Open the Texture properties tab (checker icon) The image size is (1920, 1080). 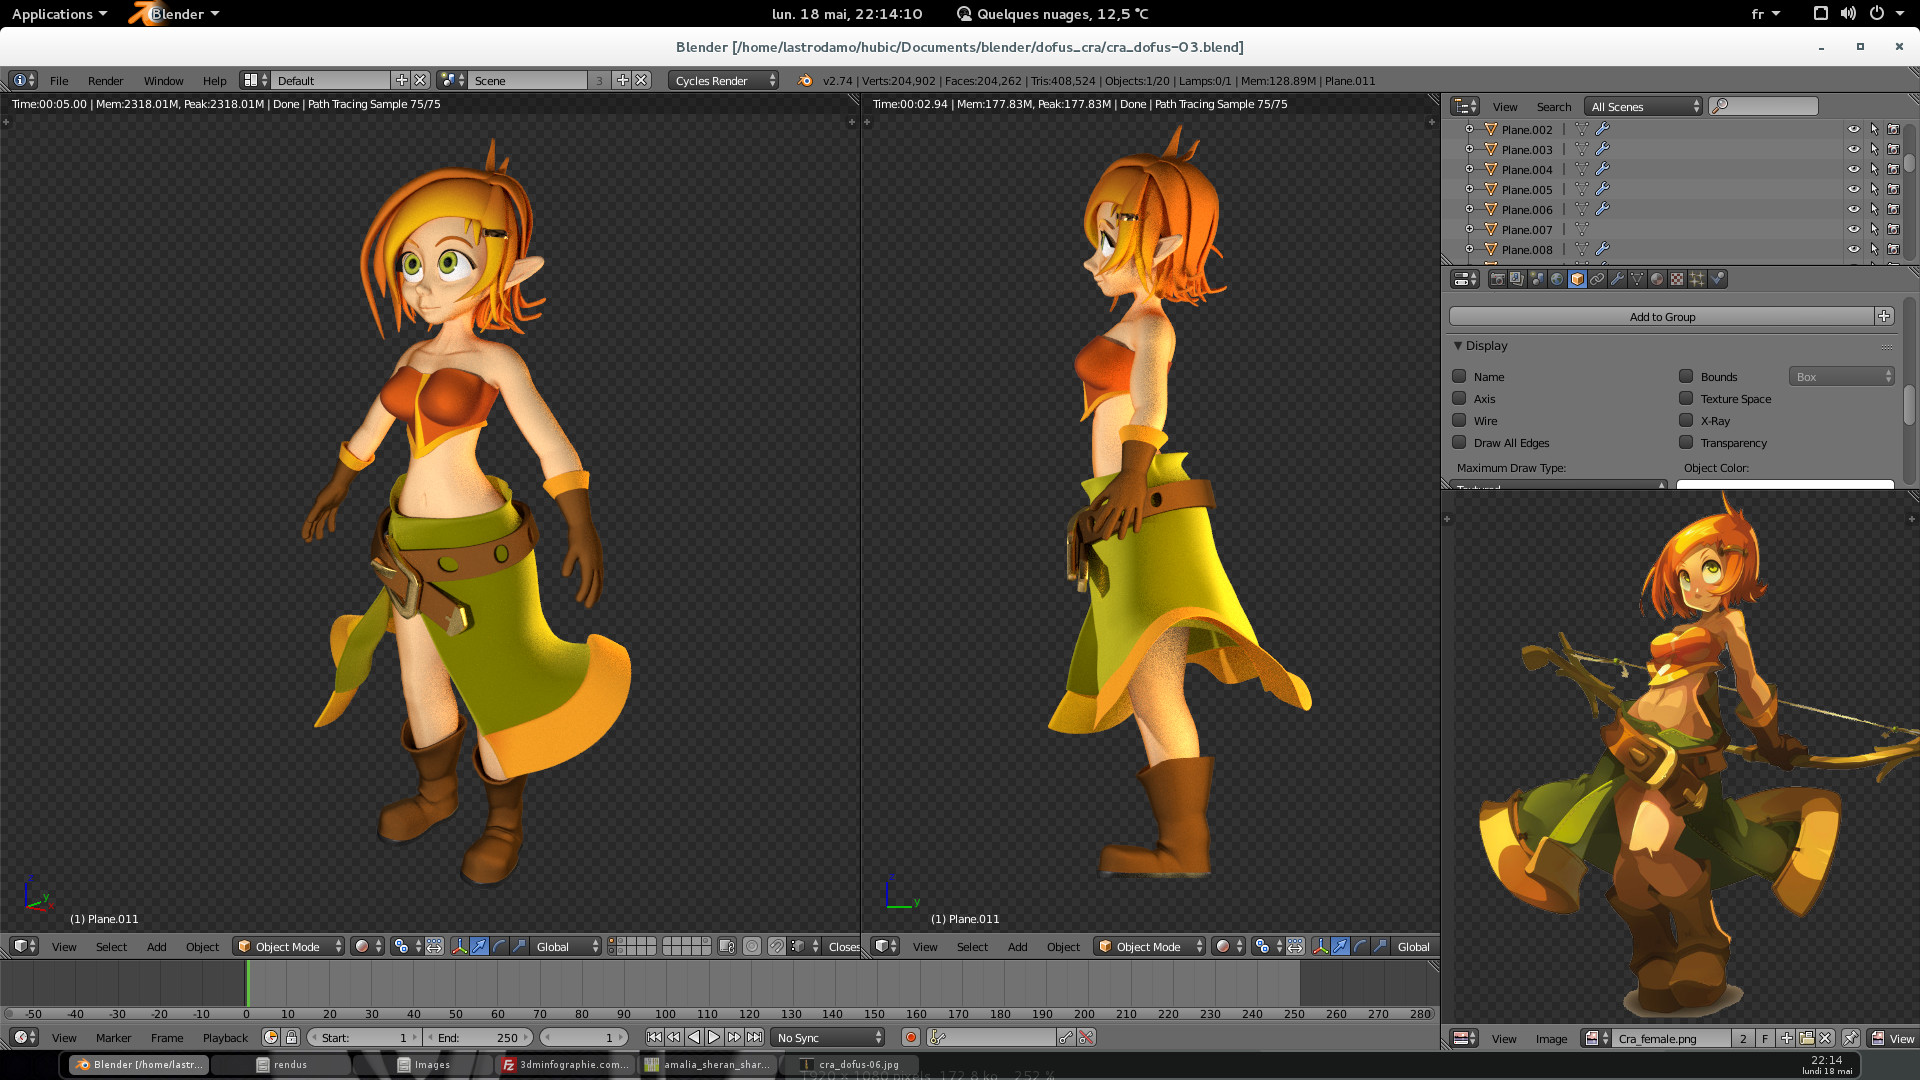coord(1677,279)
